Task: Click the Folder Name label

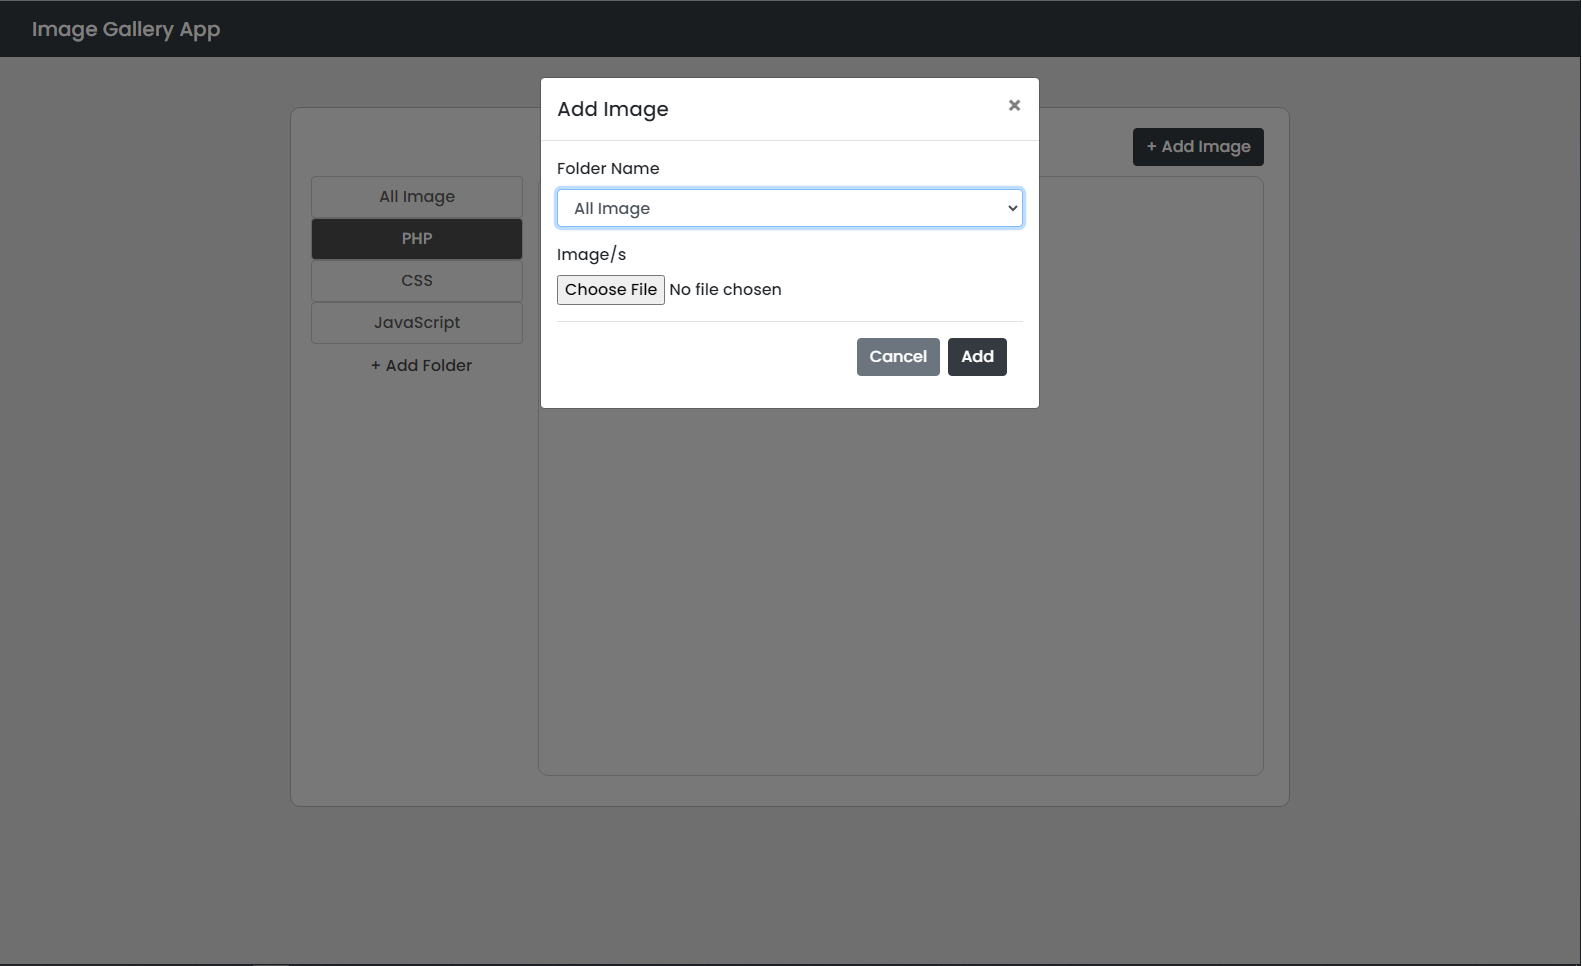Action: pos(608,169)
